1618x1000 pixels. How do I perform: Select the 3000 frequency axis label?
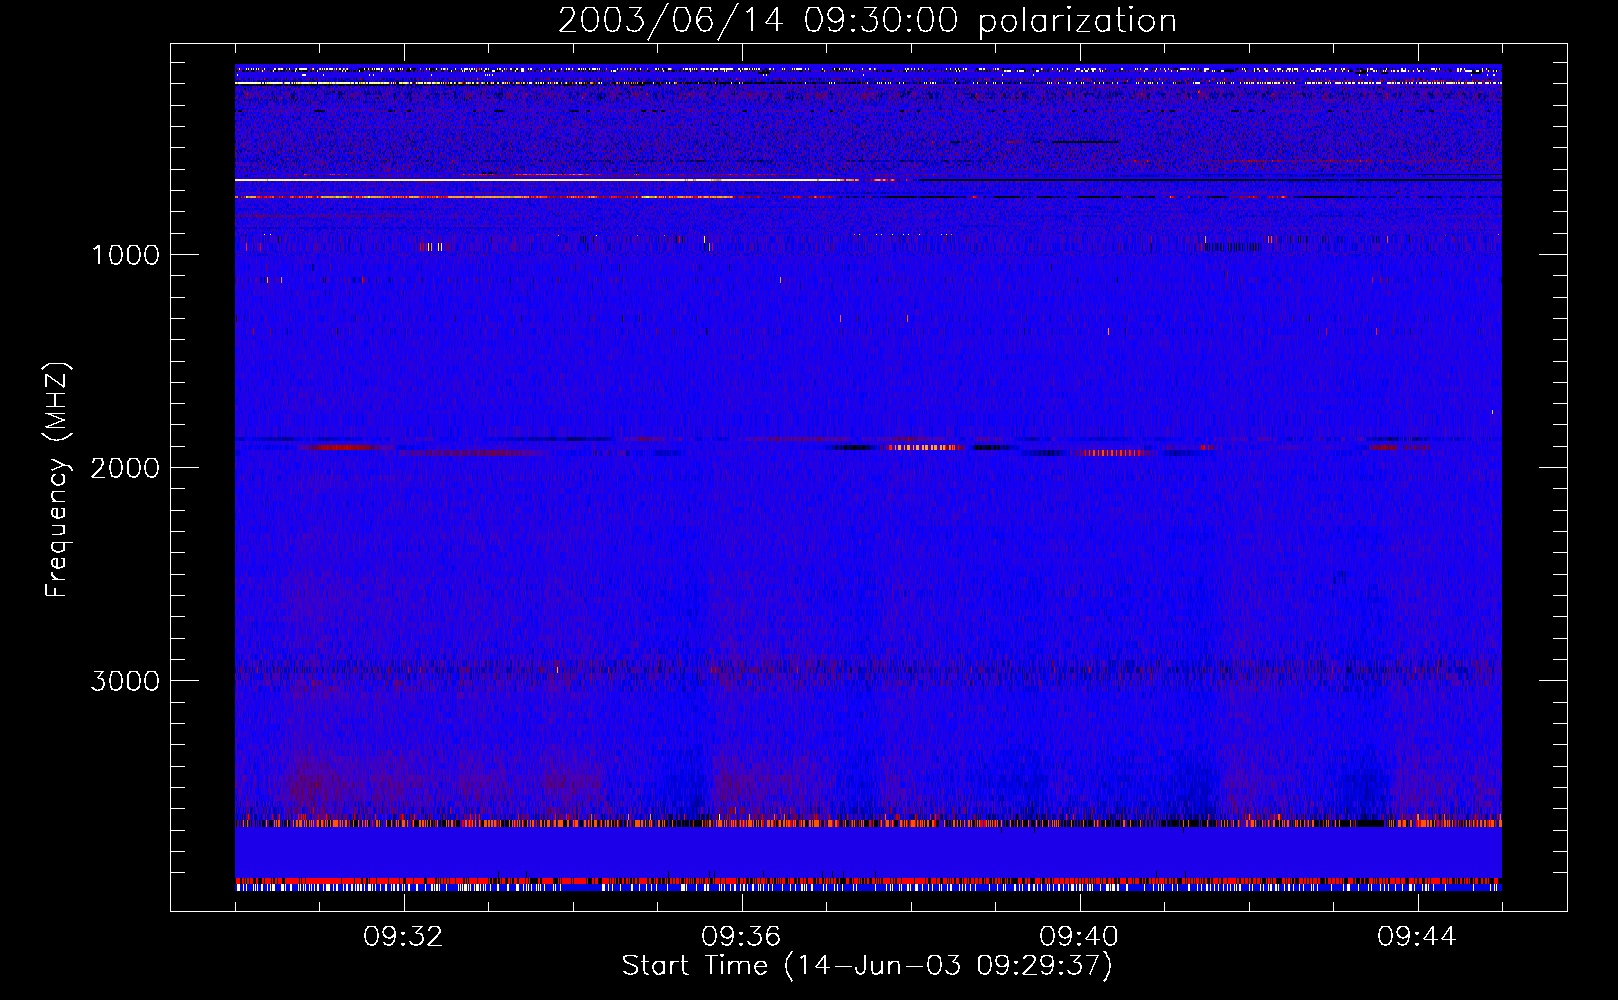pos(125,681)
